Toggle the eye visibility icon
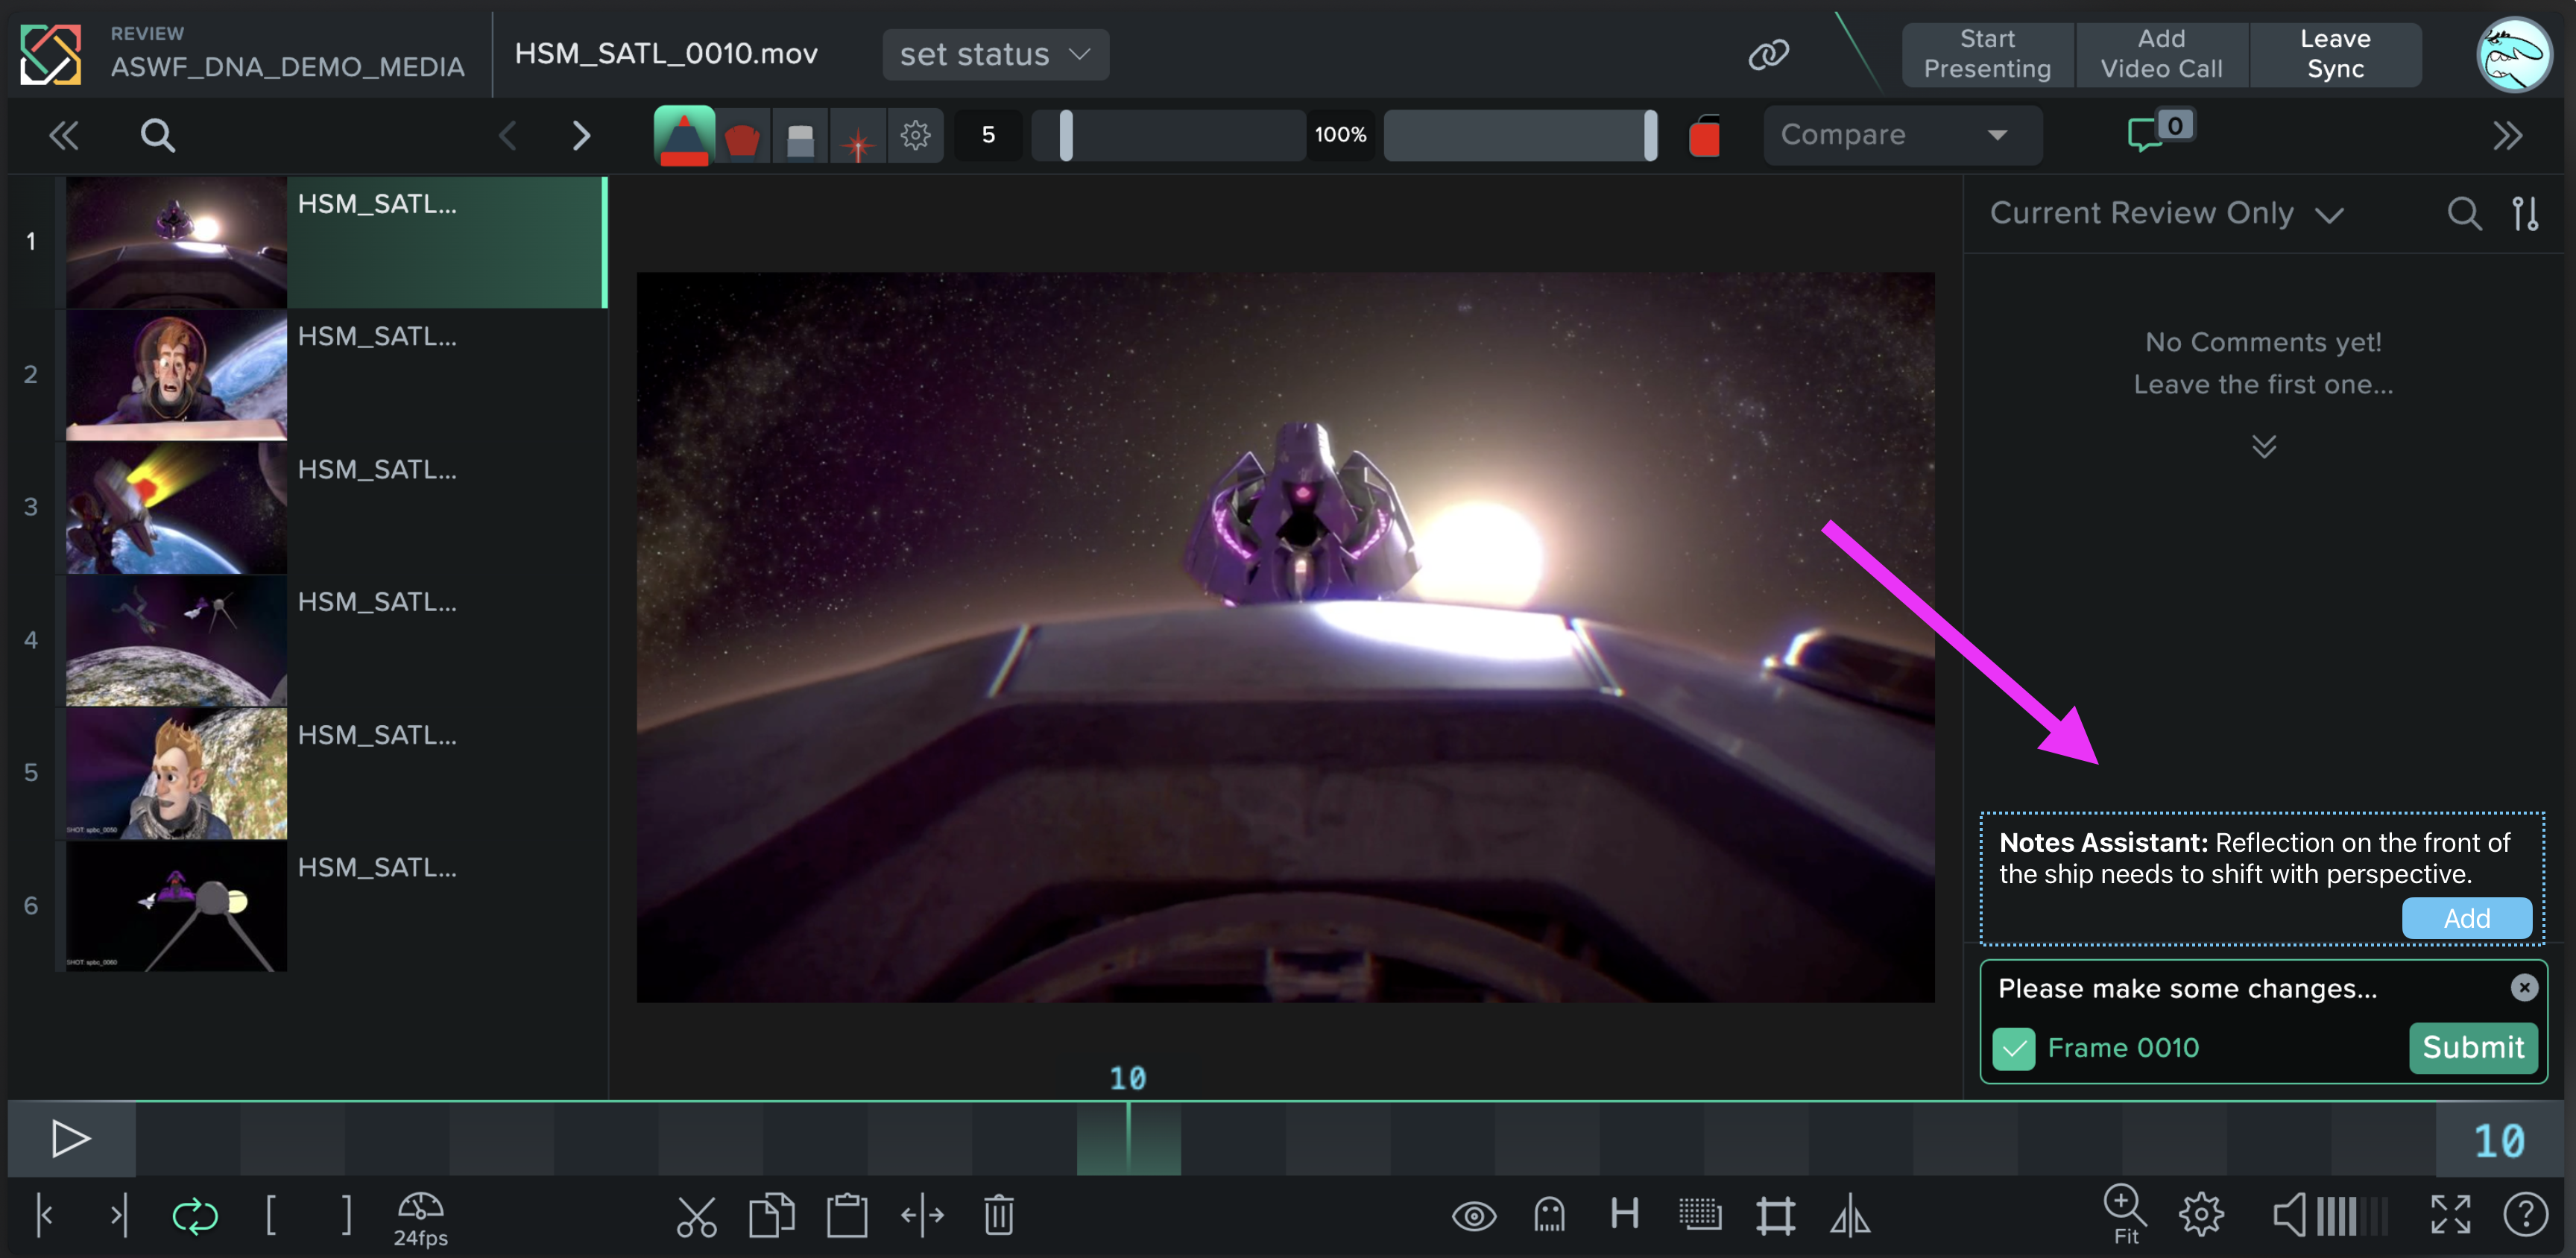Screen dimensions: 2576x1258 (1473, 1216)
